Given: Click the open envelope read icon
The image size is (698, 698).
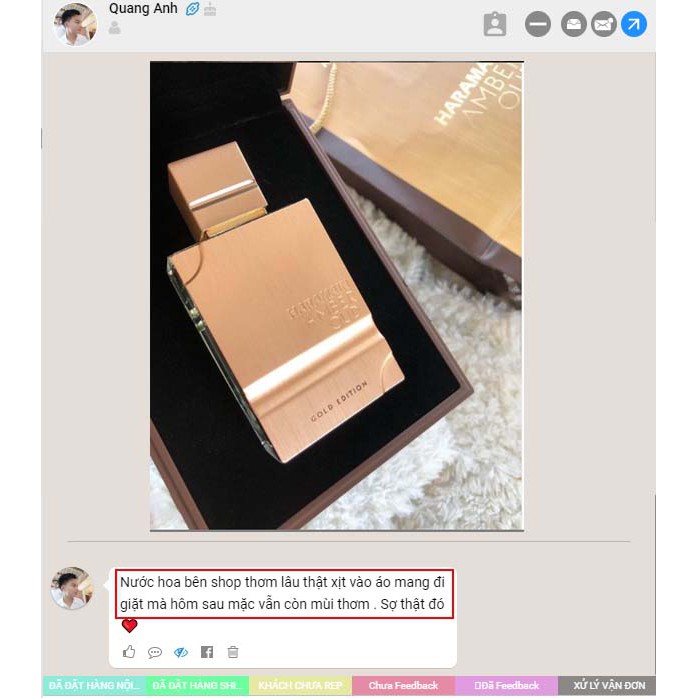Looking at the screenshot, I should 573,24.
